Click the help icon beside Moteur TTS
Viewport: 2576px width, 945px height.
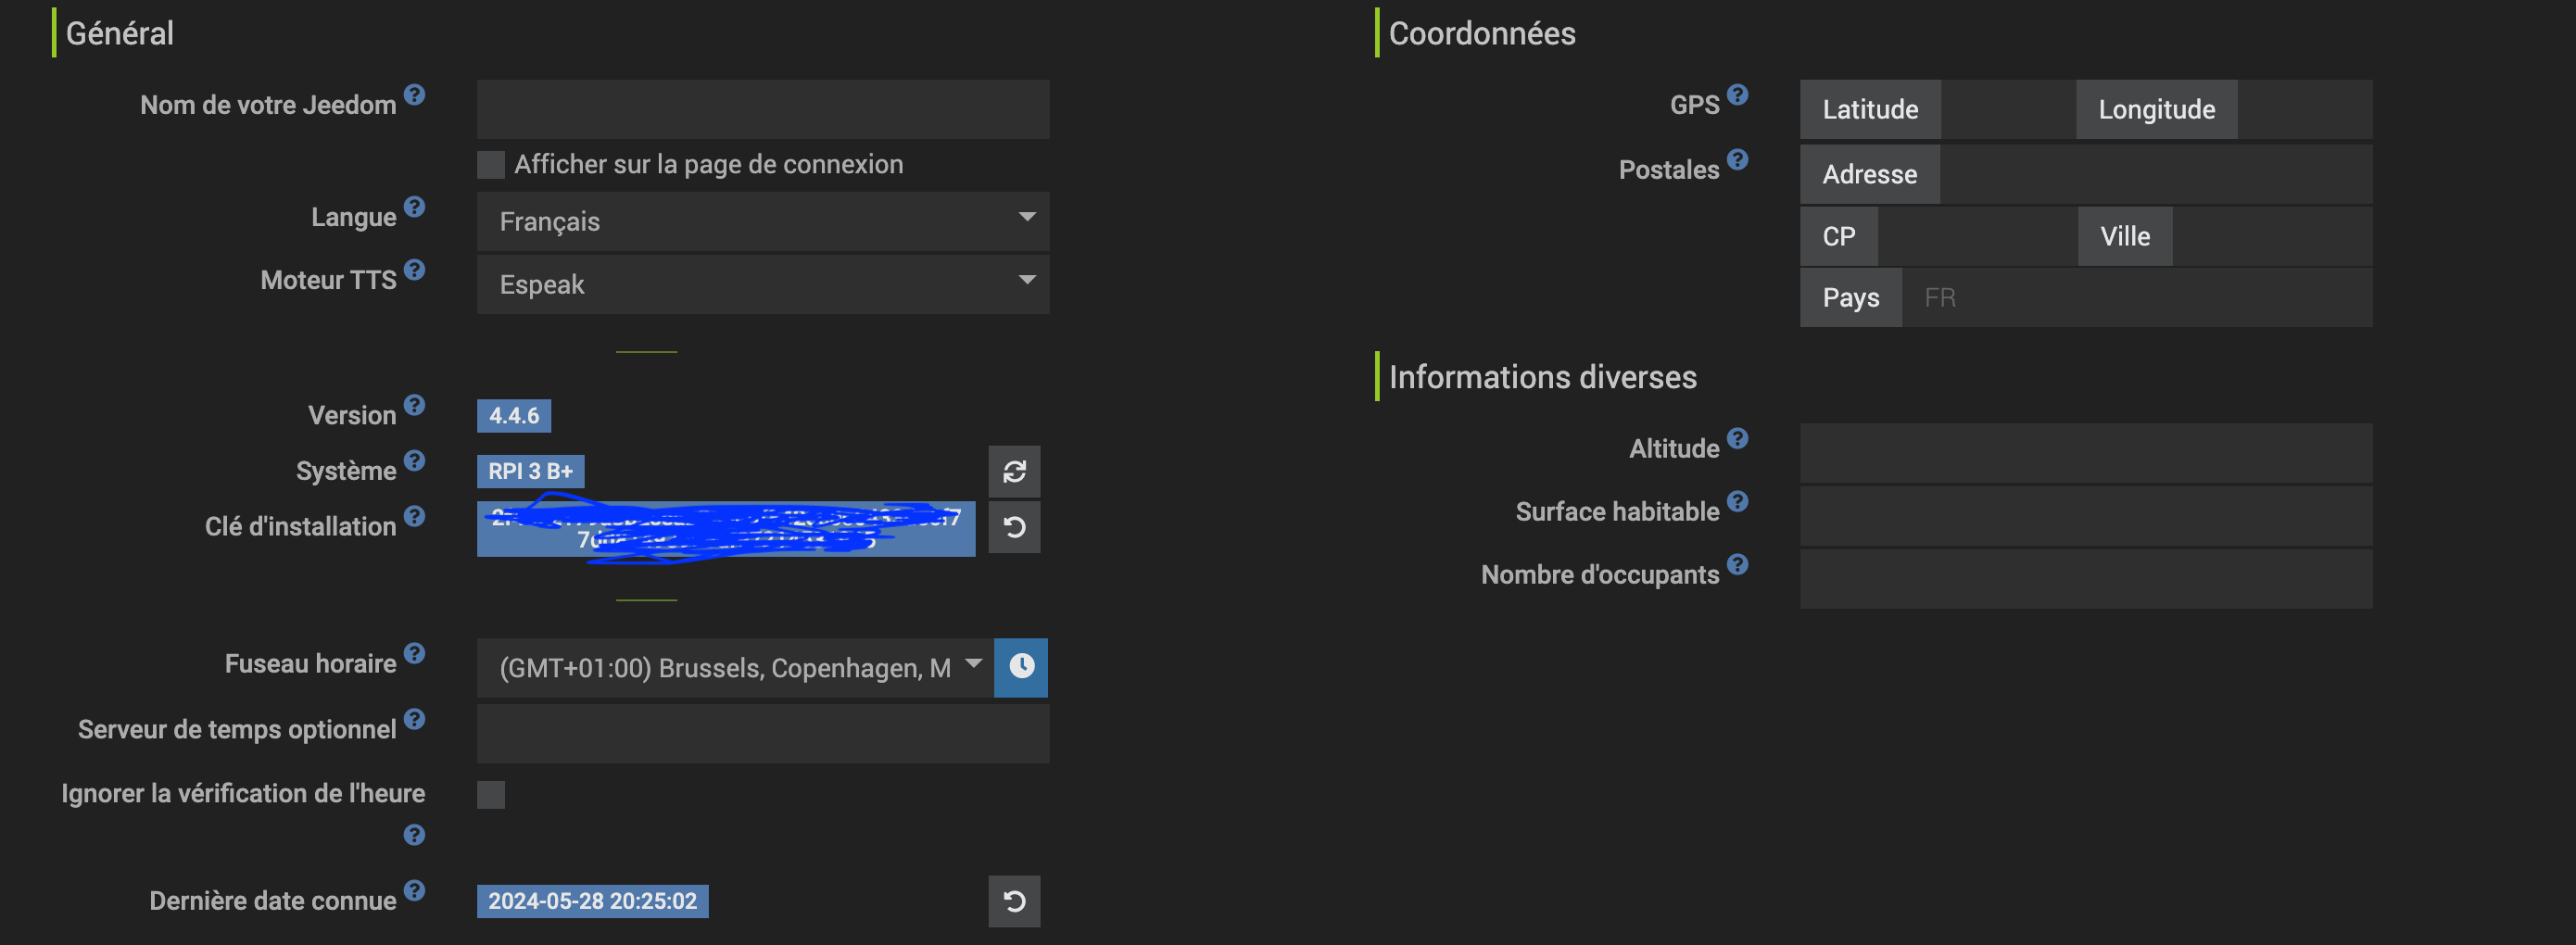[x=414, y=270]
